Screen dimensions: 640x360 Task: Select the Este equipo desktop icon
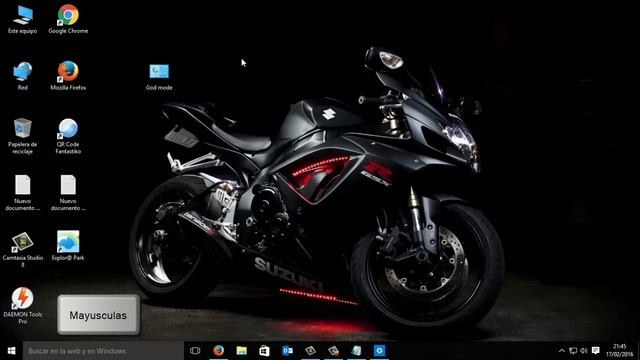tap(22, 19)
